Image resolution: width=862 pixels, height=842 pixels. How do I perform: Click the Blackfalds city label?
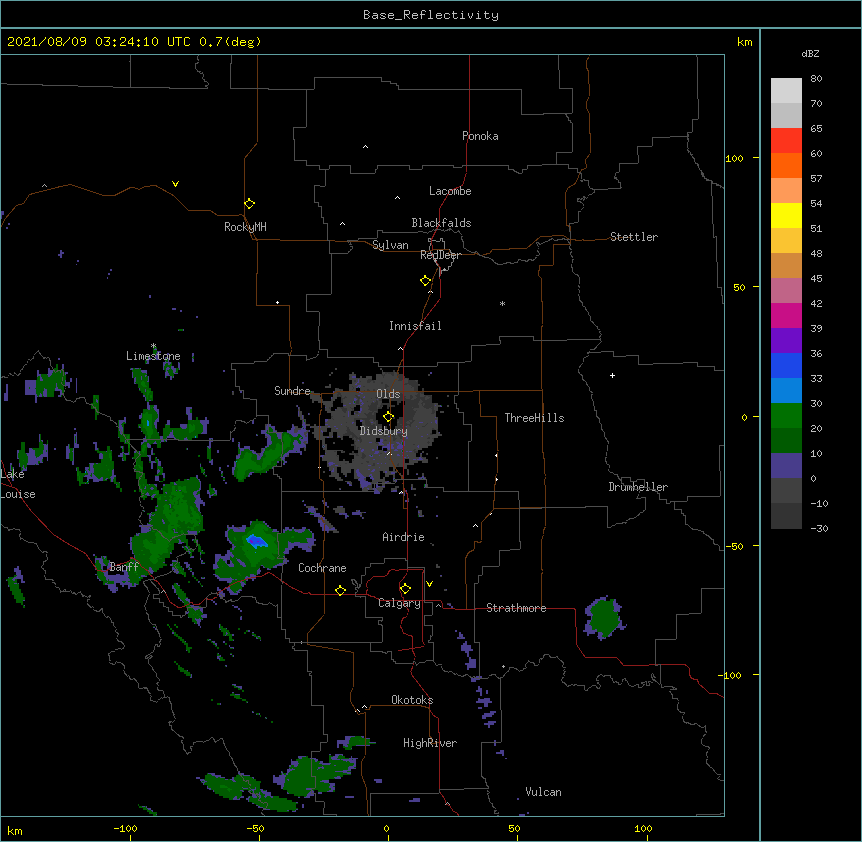441,223
